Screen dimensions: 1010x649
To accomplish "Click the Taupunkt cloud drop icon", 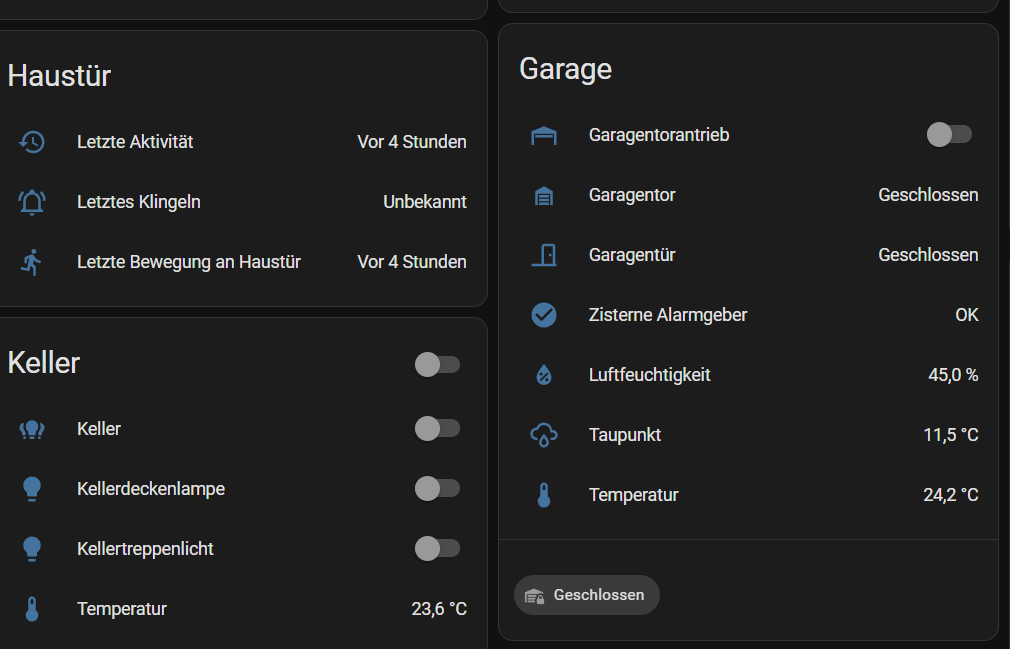I will click(543, 435).
